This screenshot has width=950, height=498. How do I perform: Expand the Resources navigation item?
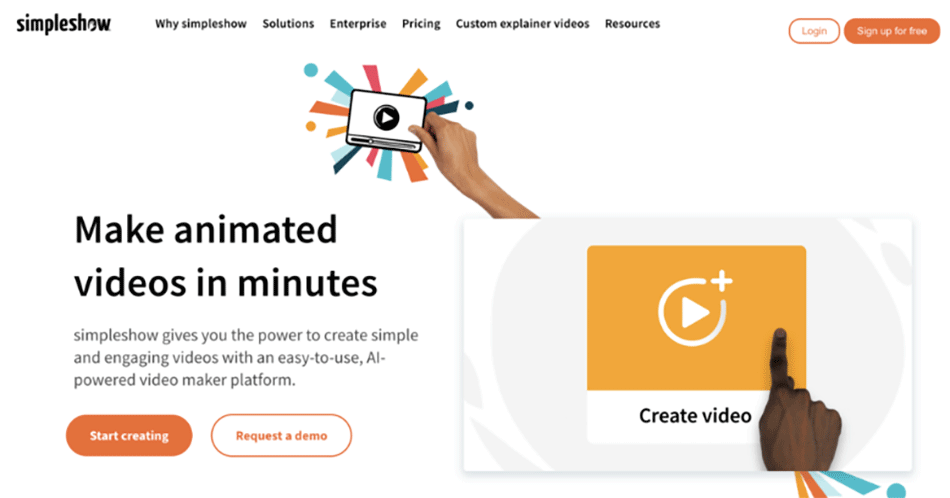tap(632, 24)
